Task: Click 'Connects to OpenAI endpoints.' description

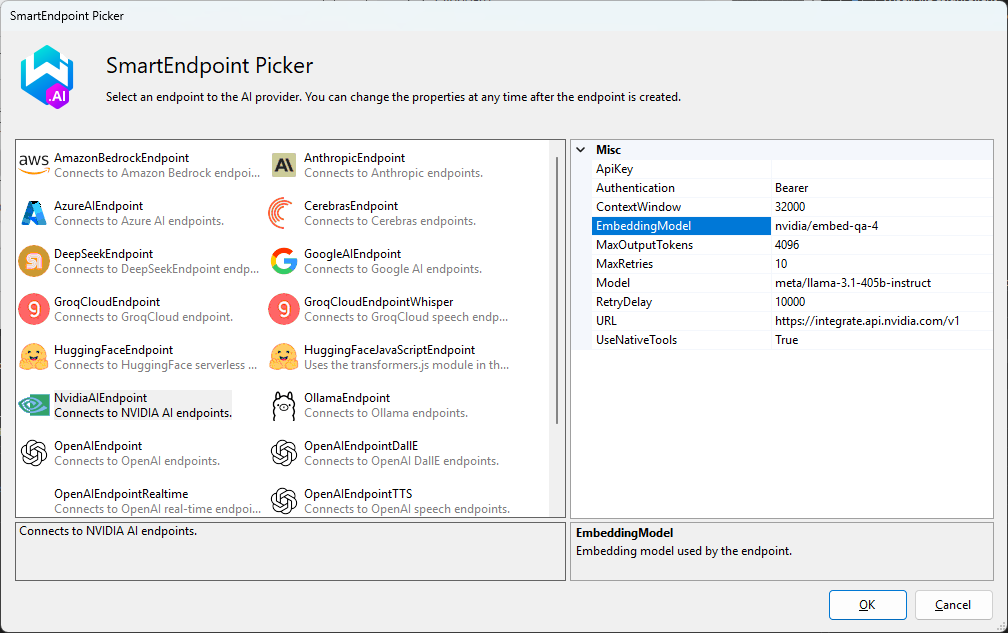Action: [137, 461]
